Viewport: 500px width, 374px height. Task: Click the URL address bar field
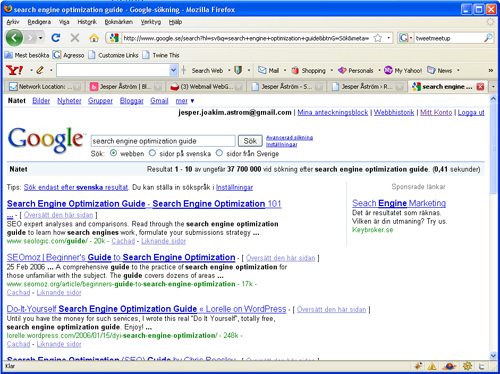tap(246, 38)
